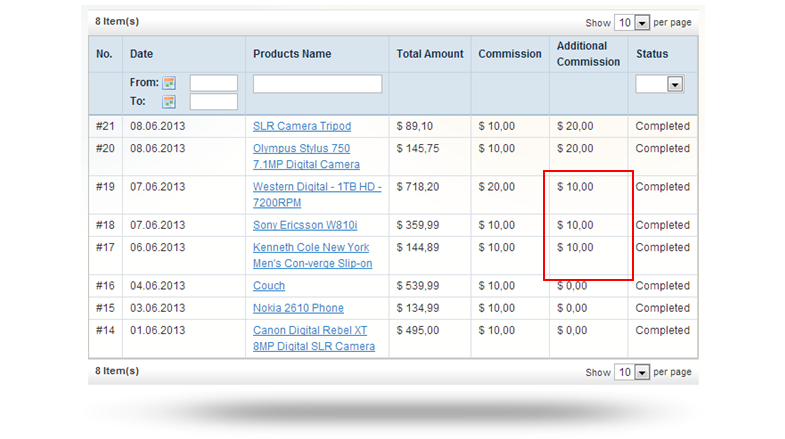
Task: Open Kenneth Cole New York Slip-on link
Action: tap(312, 255)
